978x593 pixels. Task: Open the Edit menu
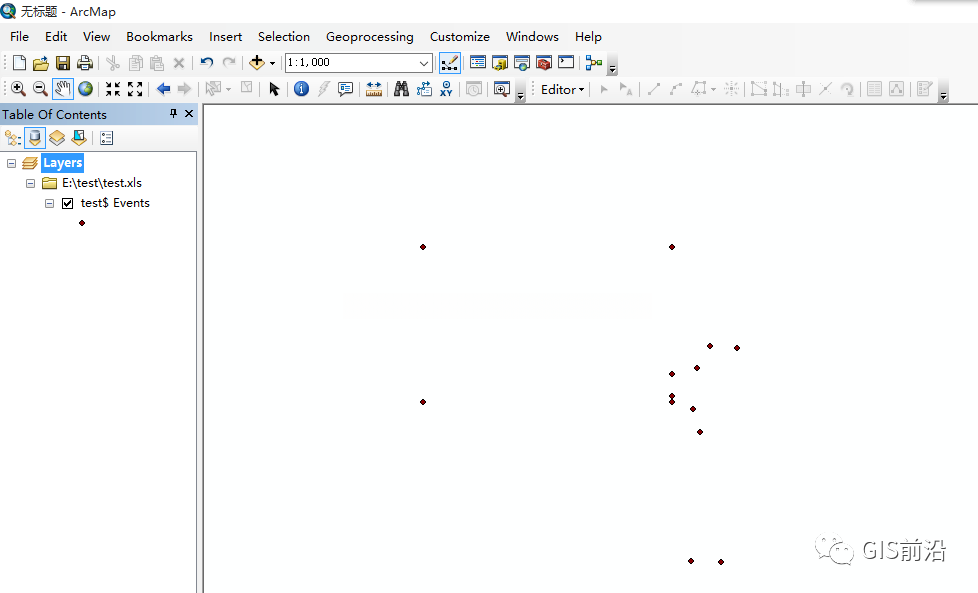(x=56, y=37)
